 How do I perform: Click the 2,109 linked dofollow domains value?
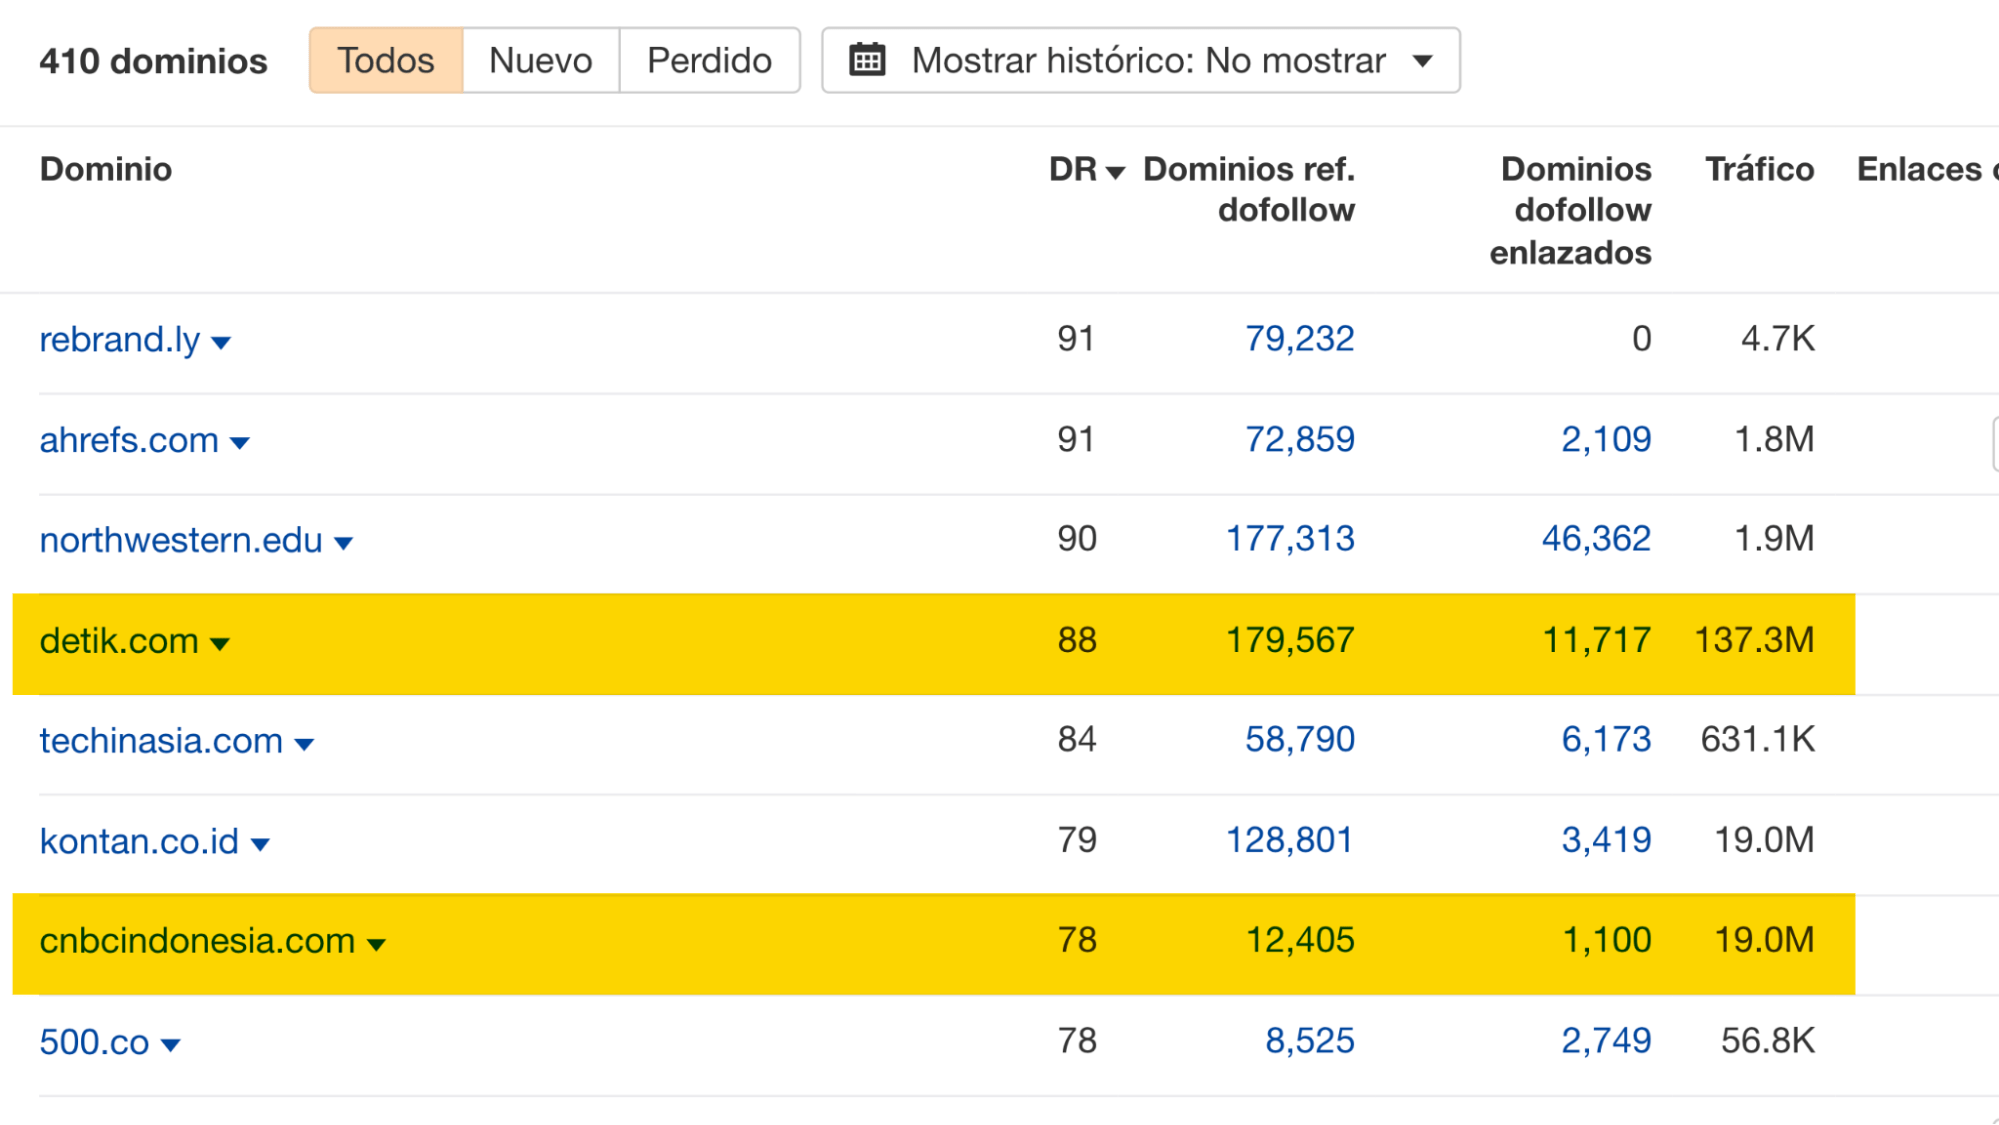[1608, 440]
